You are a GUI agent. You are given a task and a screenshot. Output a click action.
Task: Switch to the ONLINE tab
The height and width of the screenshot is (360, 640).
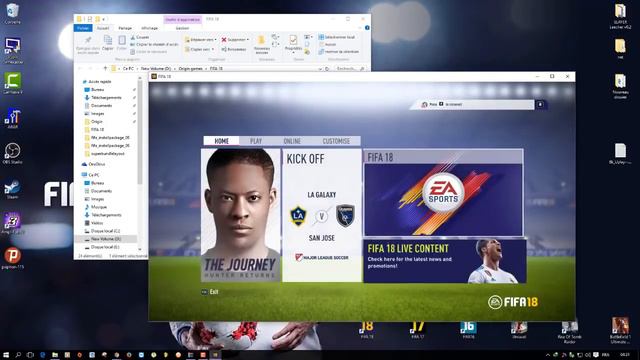292,141
